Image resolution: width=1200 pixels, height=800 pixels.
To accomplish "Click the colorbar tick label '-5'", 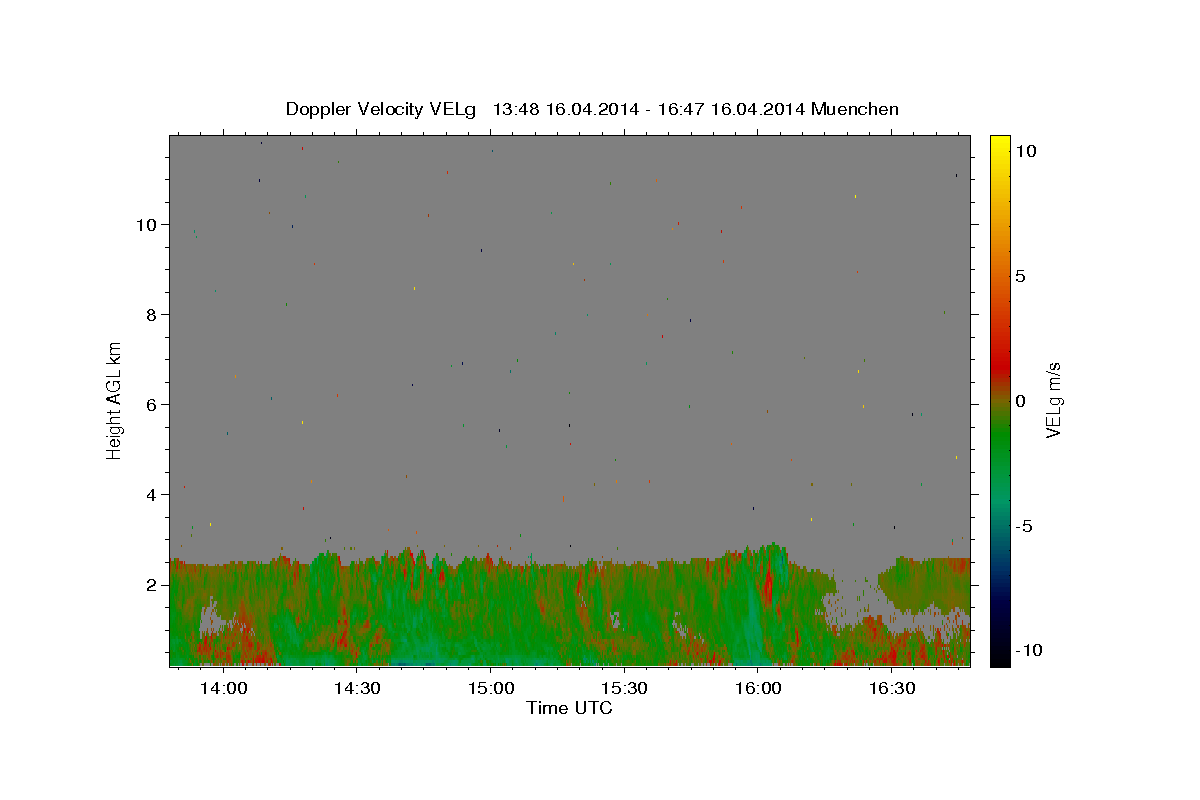I will [1024, 526].
